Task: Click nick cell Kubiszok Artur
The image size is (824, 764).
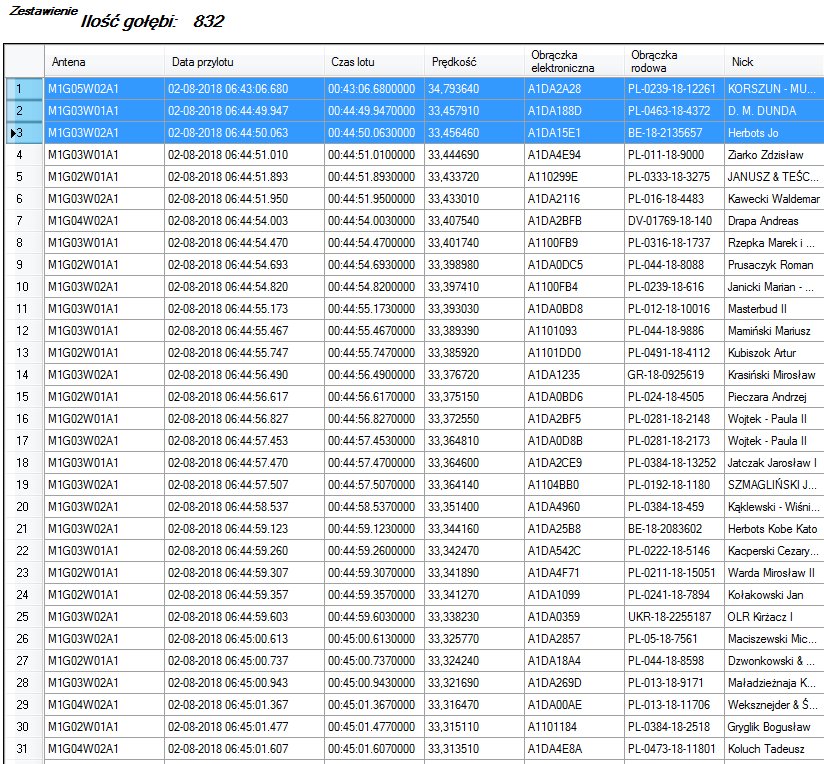Action: pyautogui.click(x=774, y=353)
